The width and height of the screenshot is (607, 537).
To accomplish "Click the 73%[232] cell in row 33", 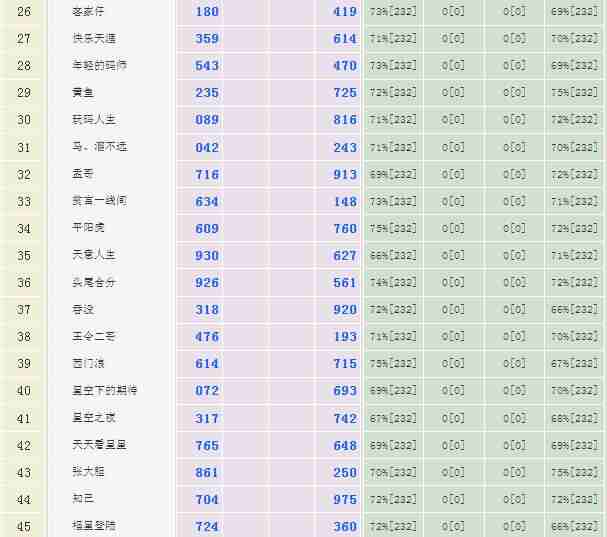I will tap(392, 201).
